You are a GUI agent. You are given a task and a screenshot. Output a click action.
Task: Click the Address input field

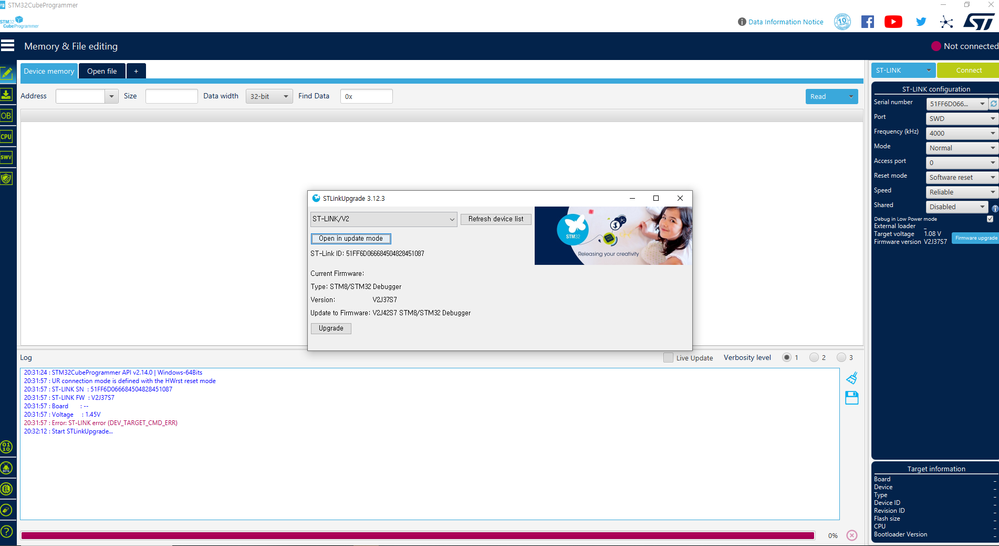[80, 96]
